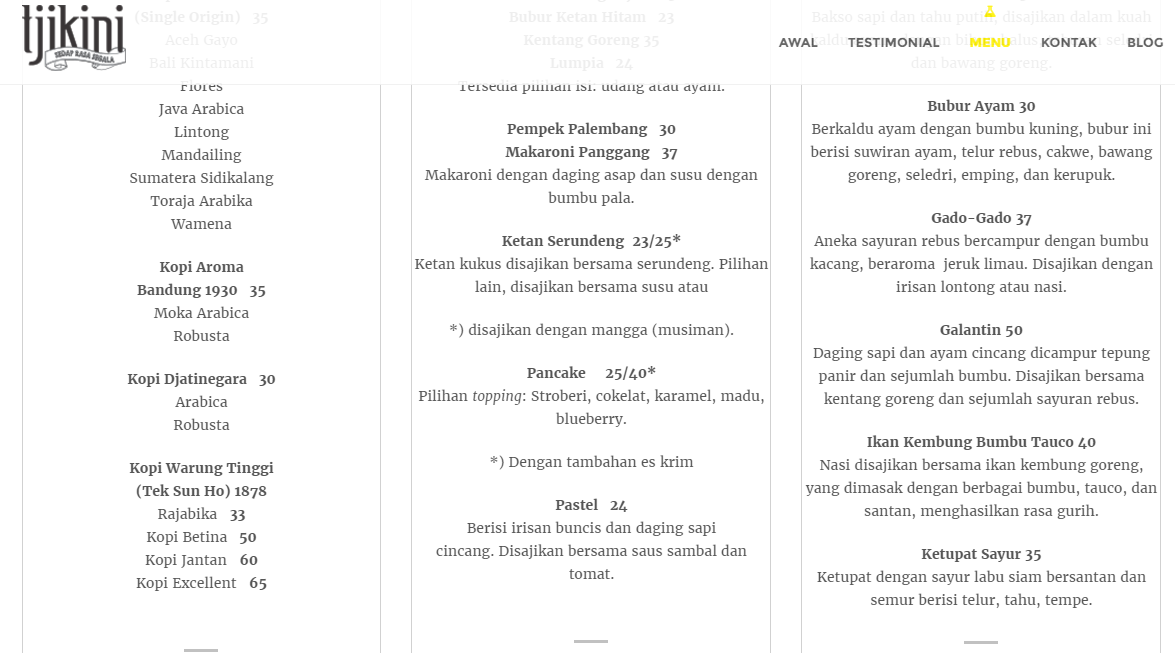Click the 'Sedap Rasa Segala' banner in logo

pyautogui.click(x=85, y=58)
